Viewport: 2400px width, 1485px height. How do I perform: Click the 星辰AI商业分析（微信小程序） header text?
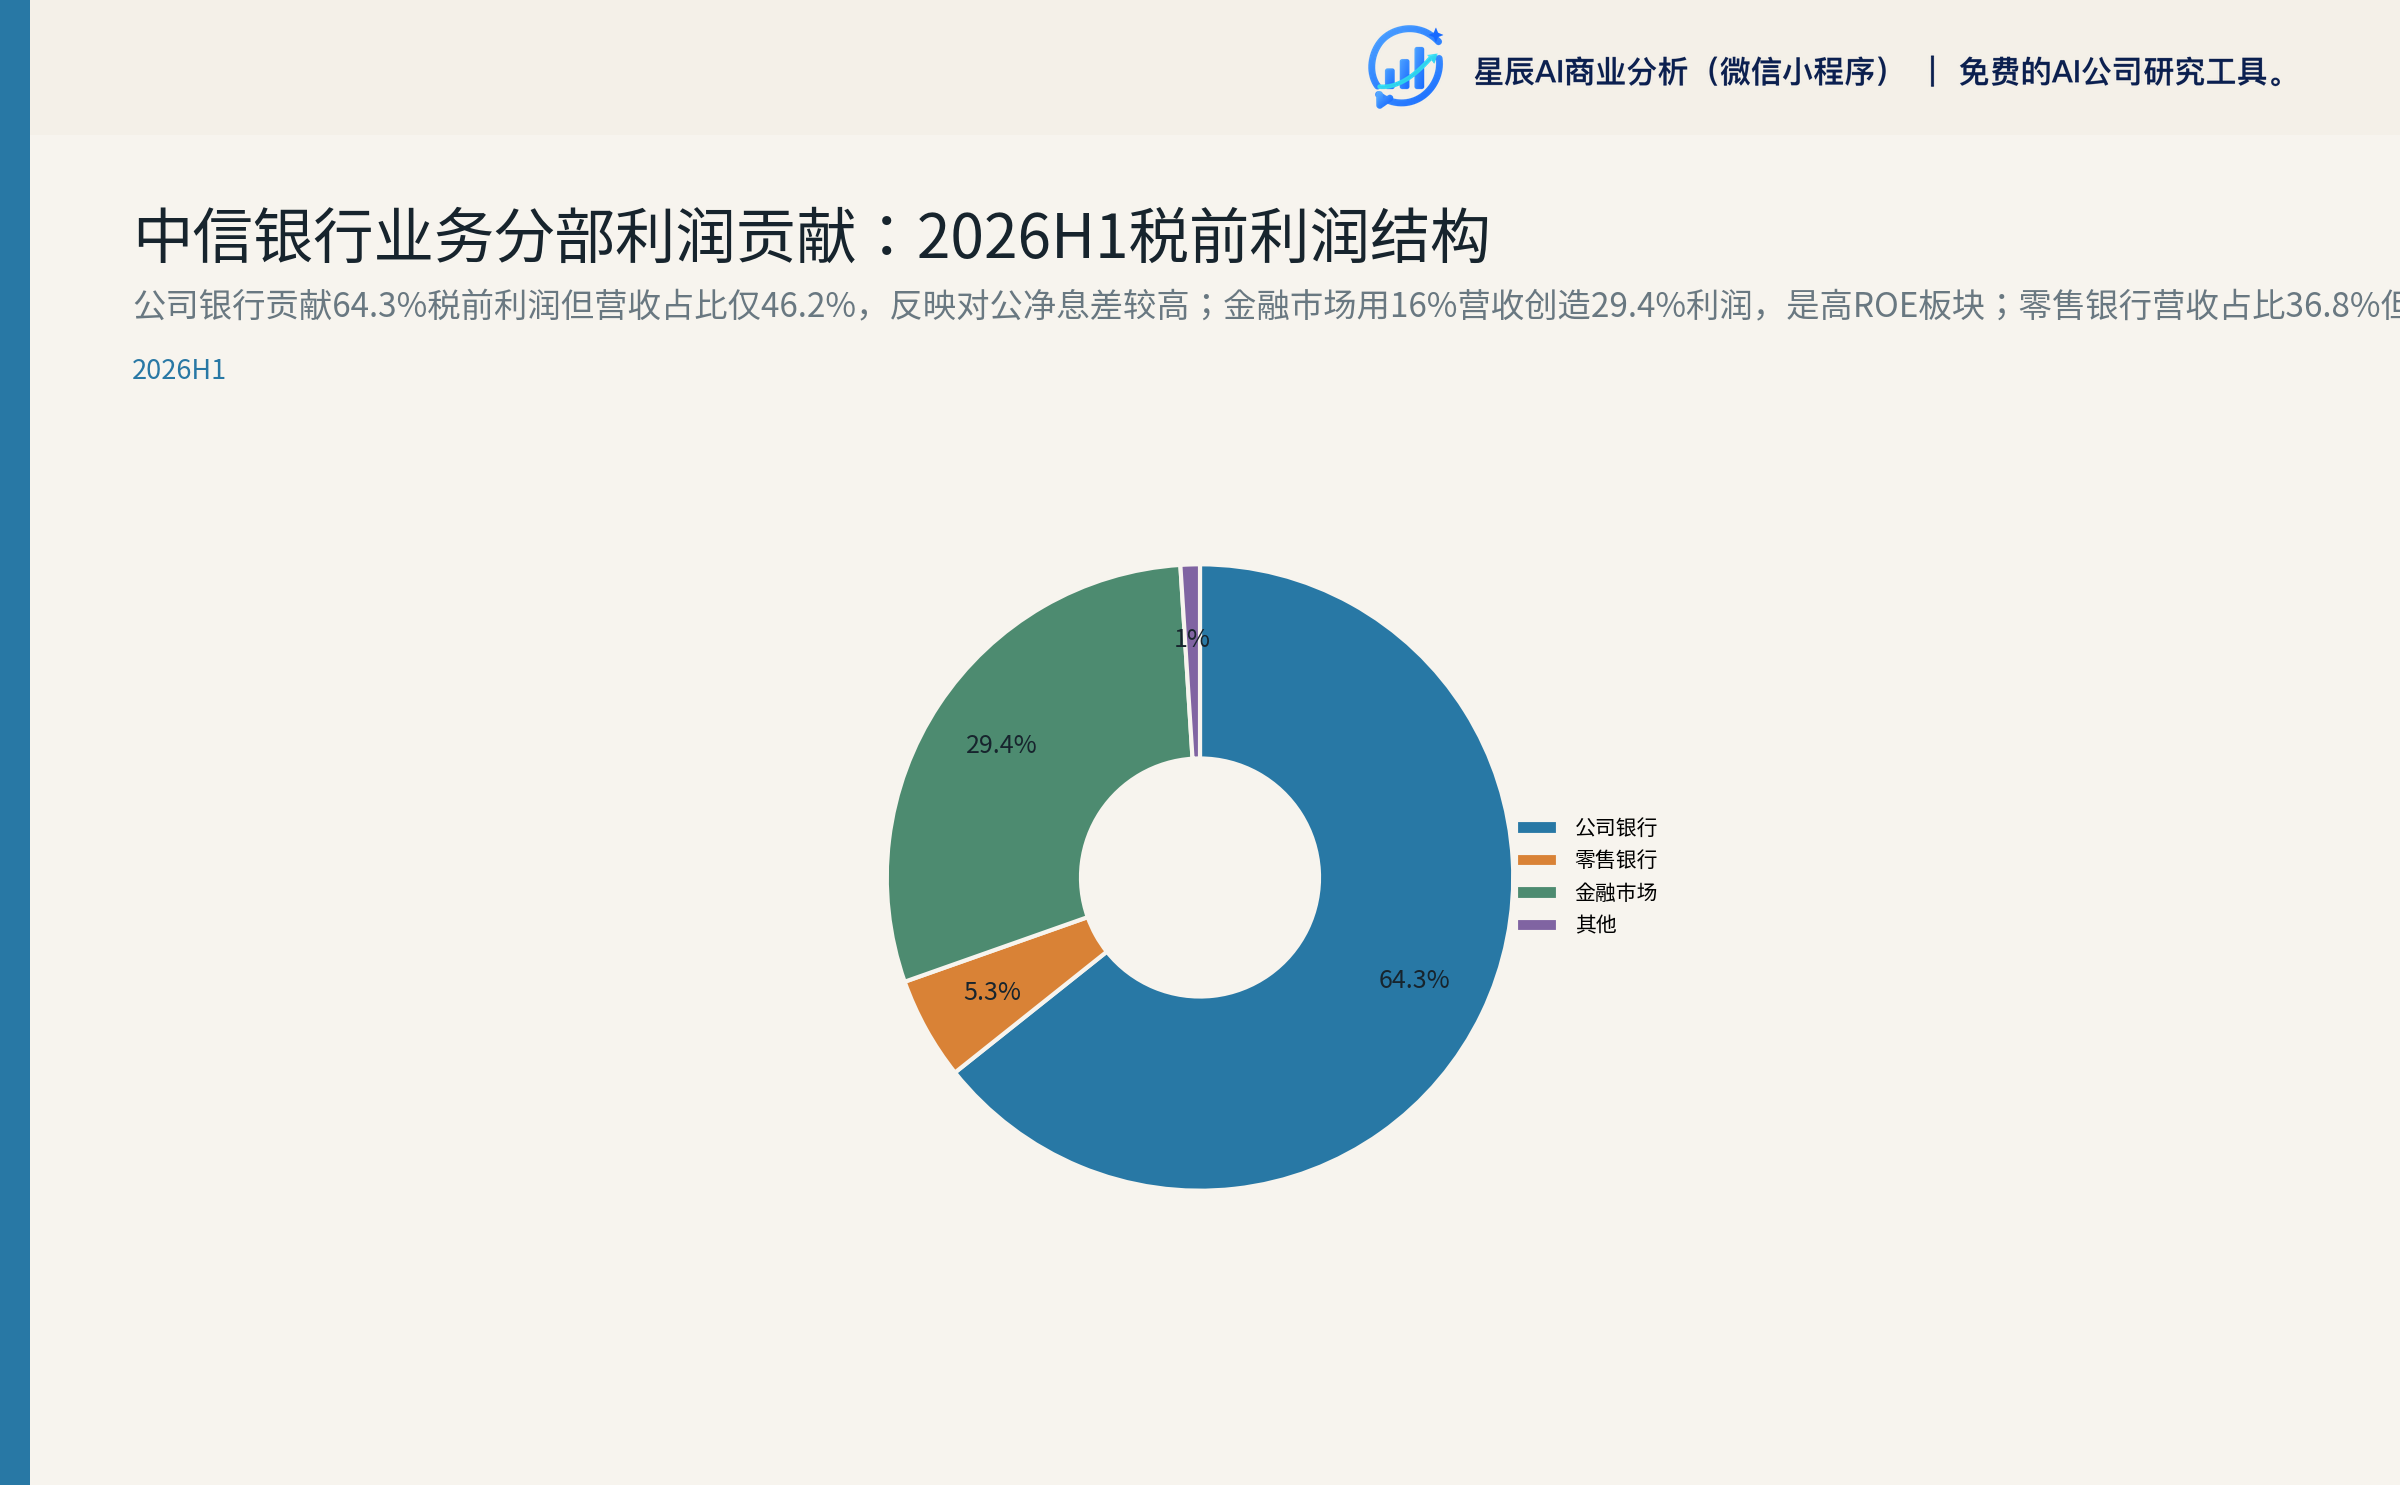1683,72
